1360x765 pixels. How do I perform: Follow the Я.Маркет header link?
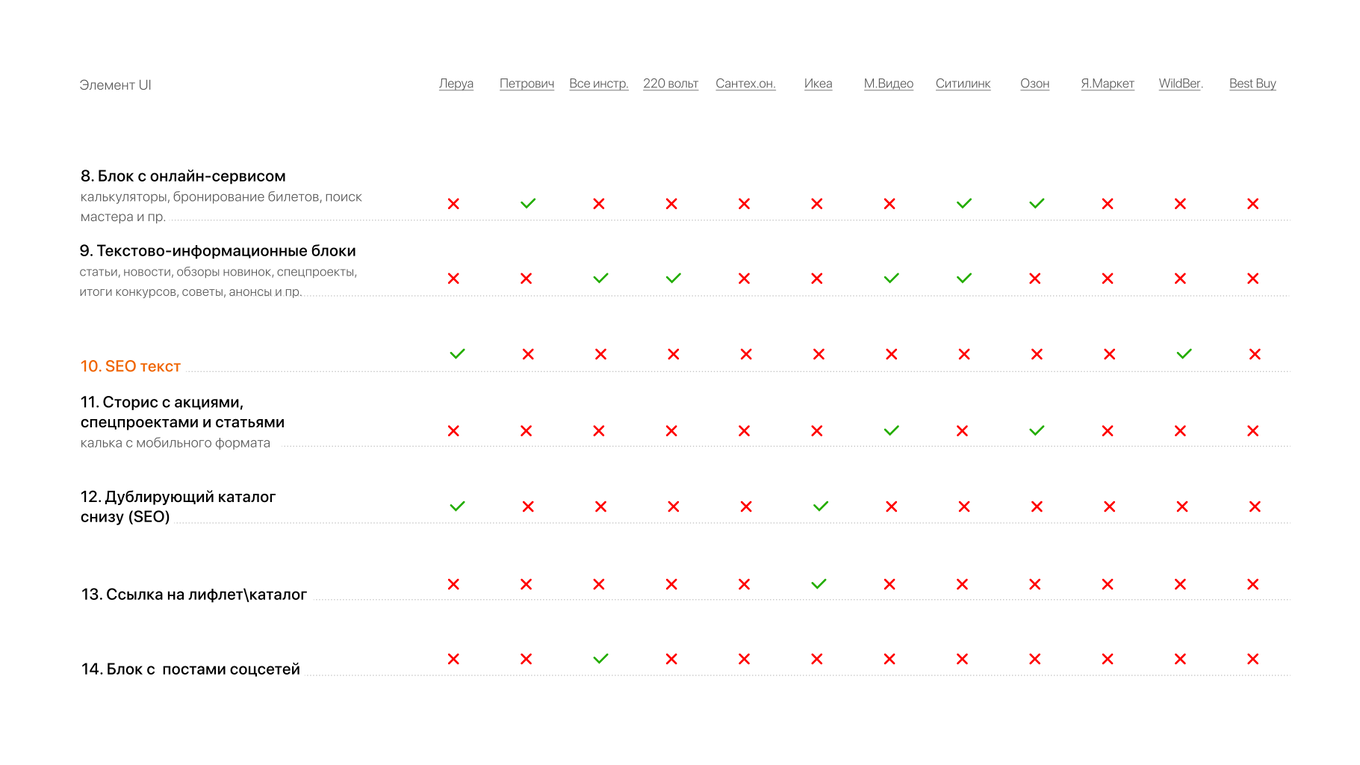[x=1107, y=84]
